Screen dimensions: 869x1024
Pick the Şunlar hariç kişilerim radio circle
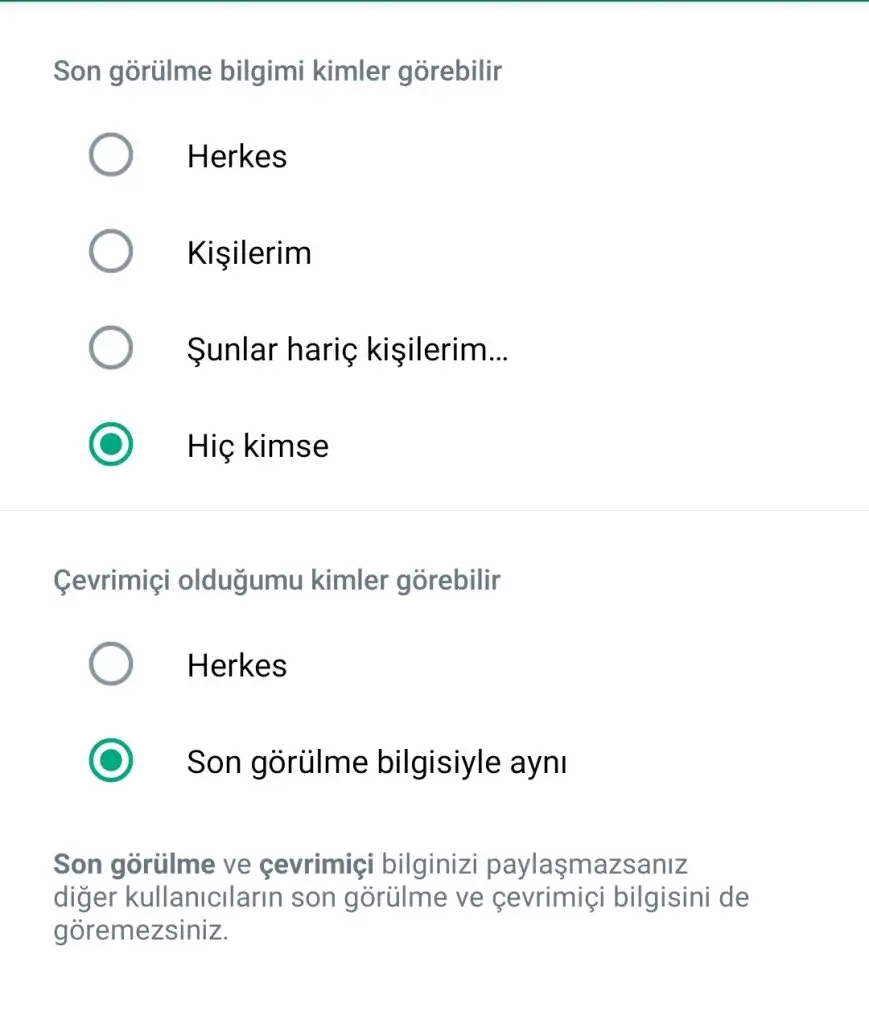click(x=110, y=349)
